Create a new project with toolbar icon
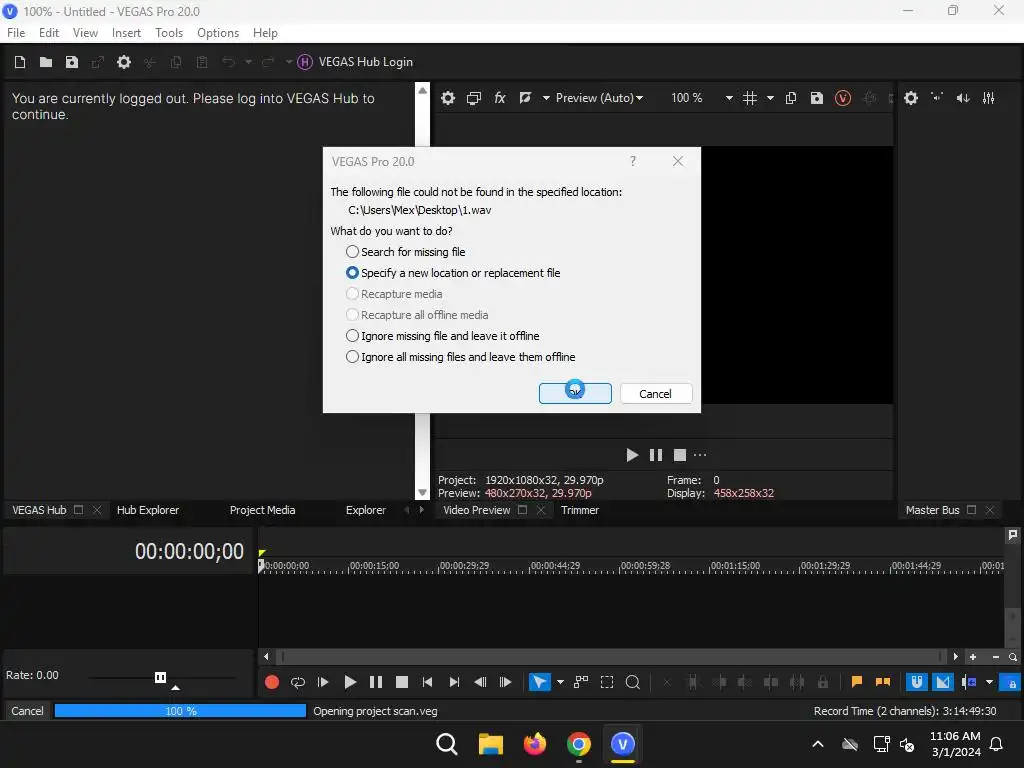Image resolution: width=1024 pixels, height=768 pixels. [20, 62]
